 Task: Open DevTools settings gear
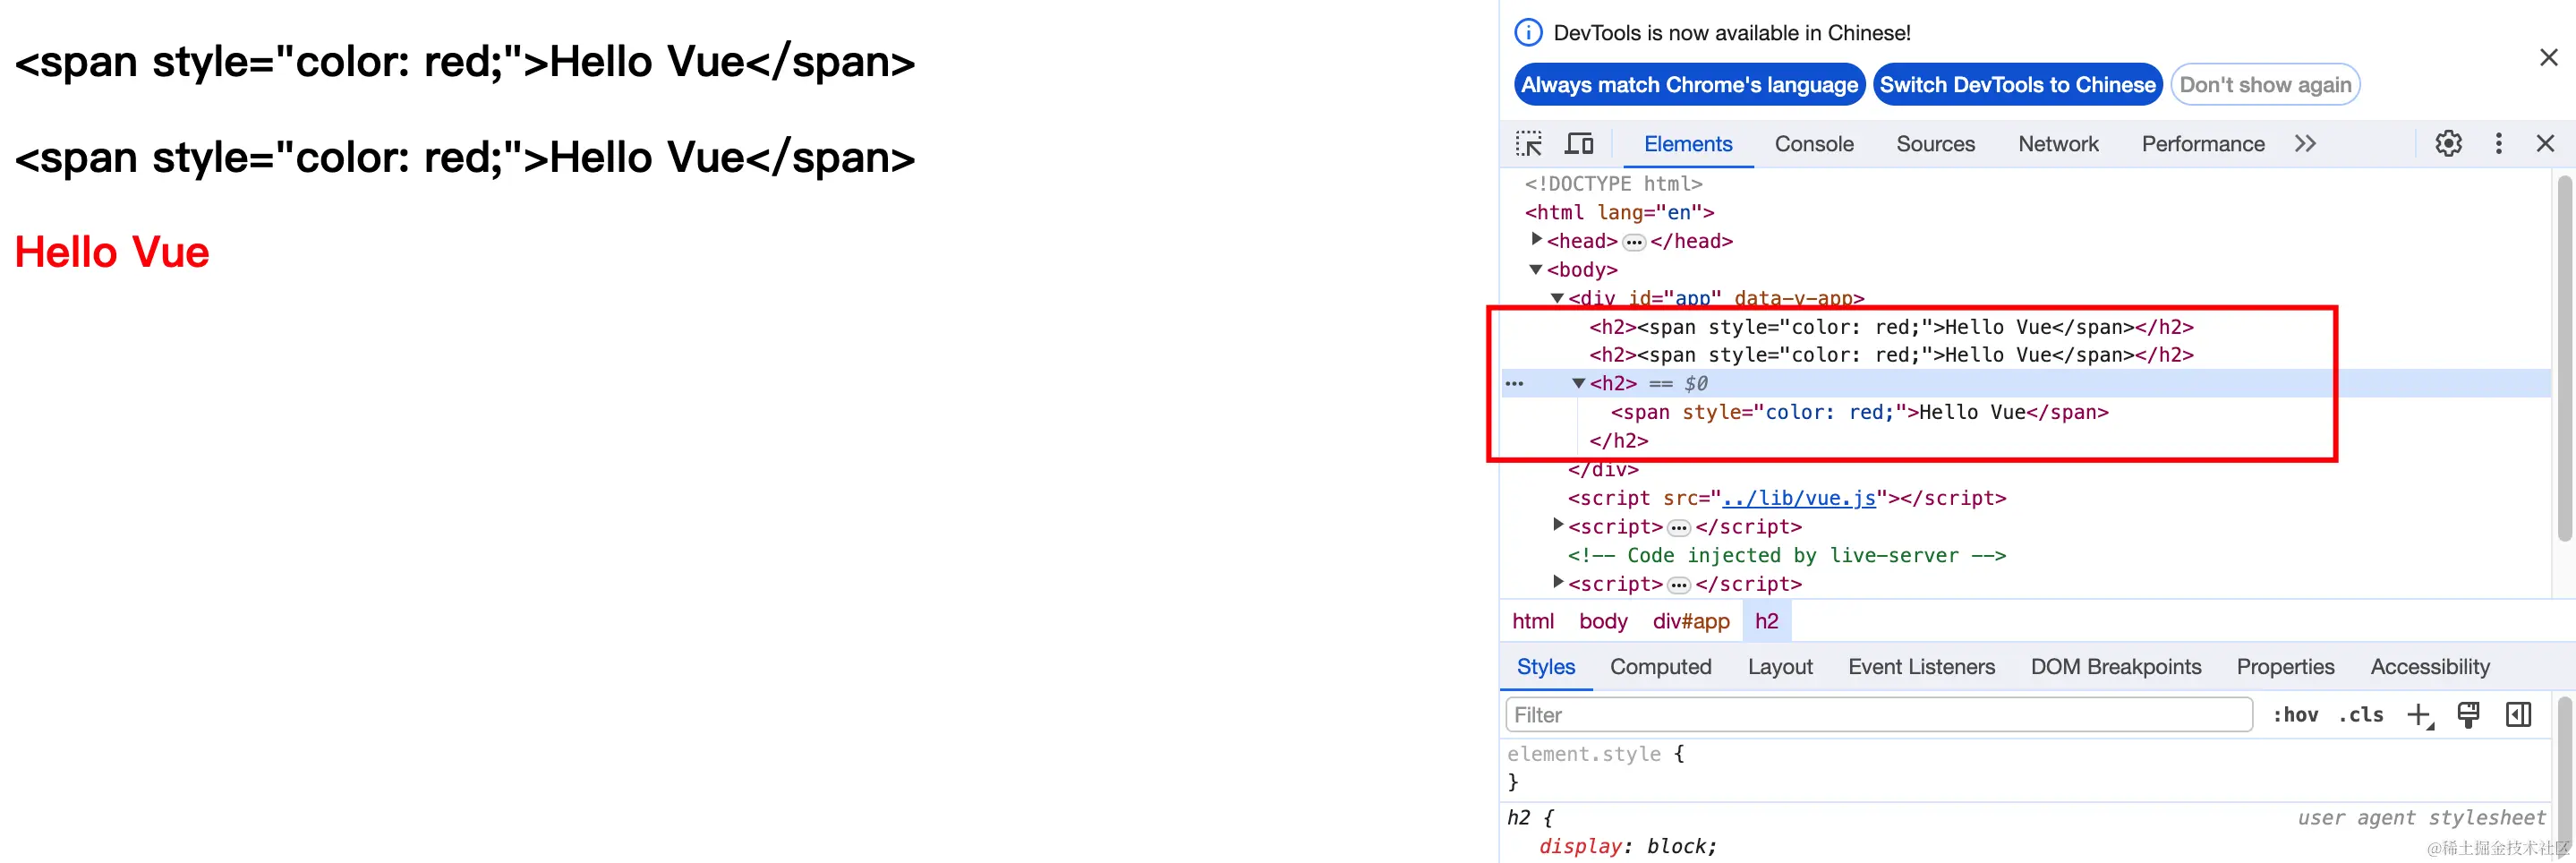point(2448,144)
